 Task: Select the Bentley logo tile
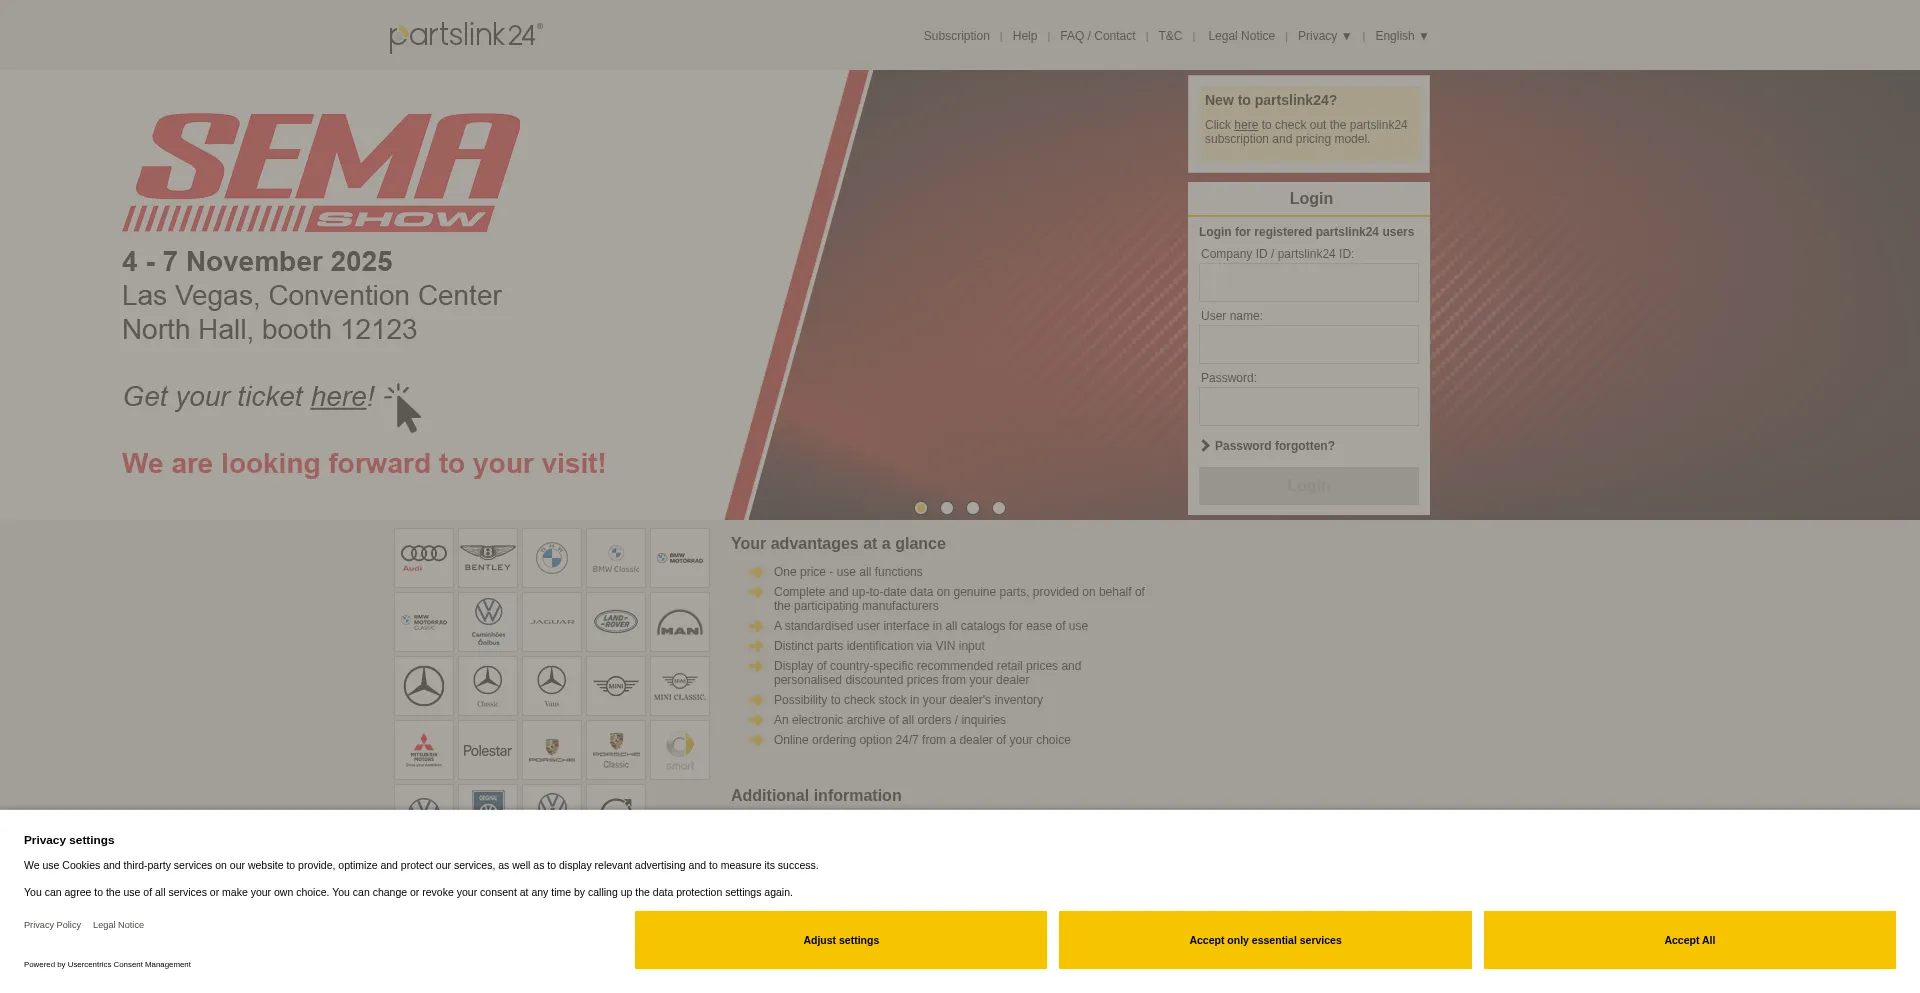(488, 558)
